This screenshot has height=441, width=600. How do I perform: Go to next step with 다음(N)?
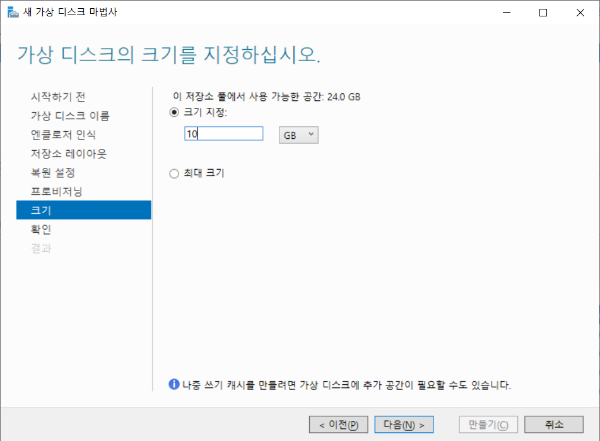[404, 425]
